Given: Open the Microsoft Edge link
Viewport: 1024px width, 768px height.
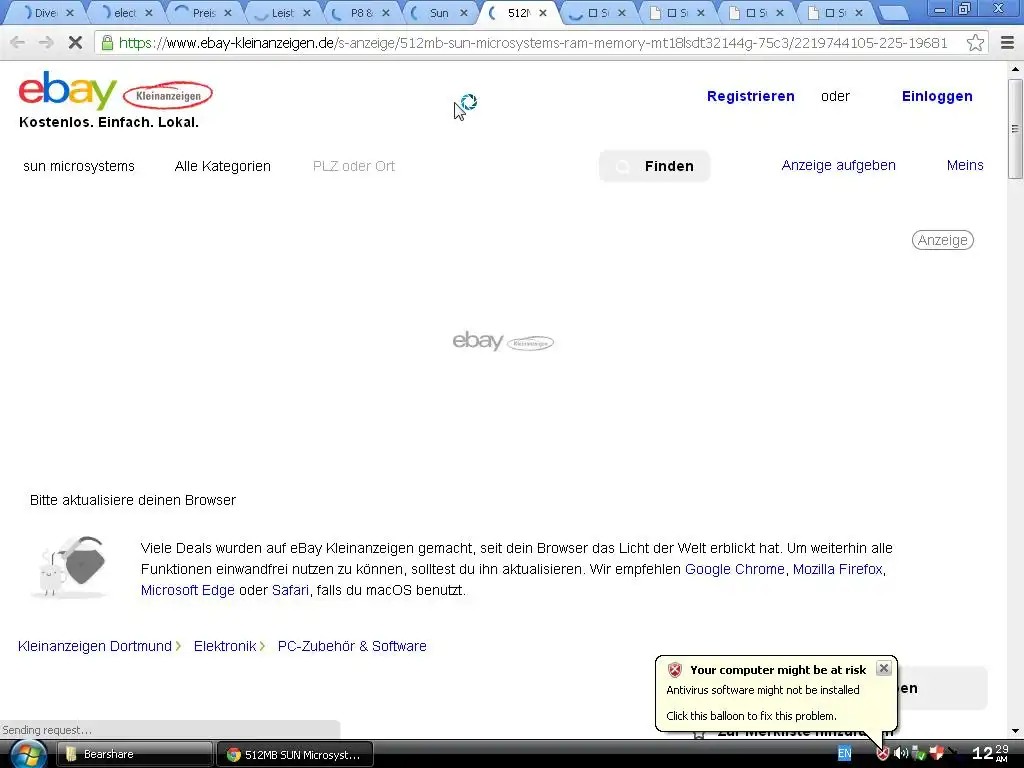Looking at the screenshot, I should click(x=187, y=590).
